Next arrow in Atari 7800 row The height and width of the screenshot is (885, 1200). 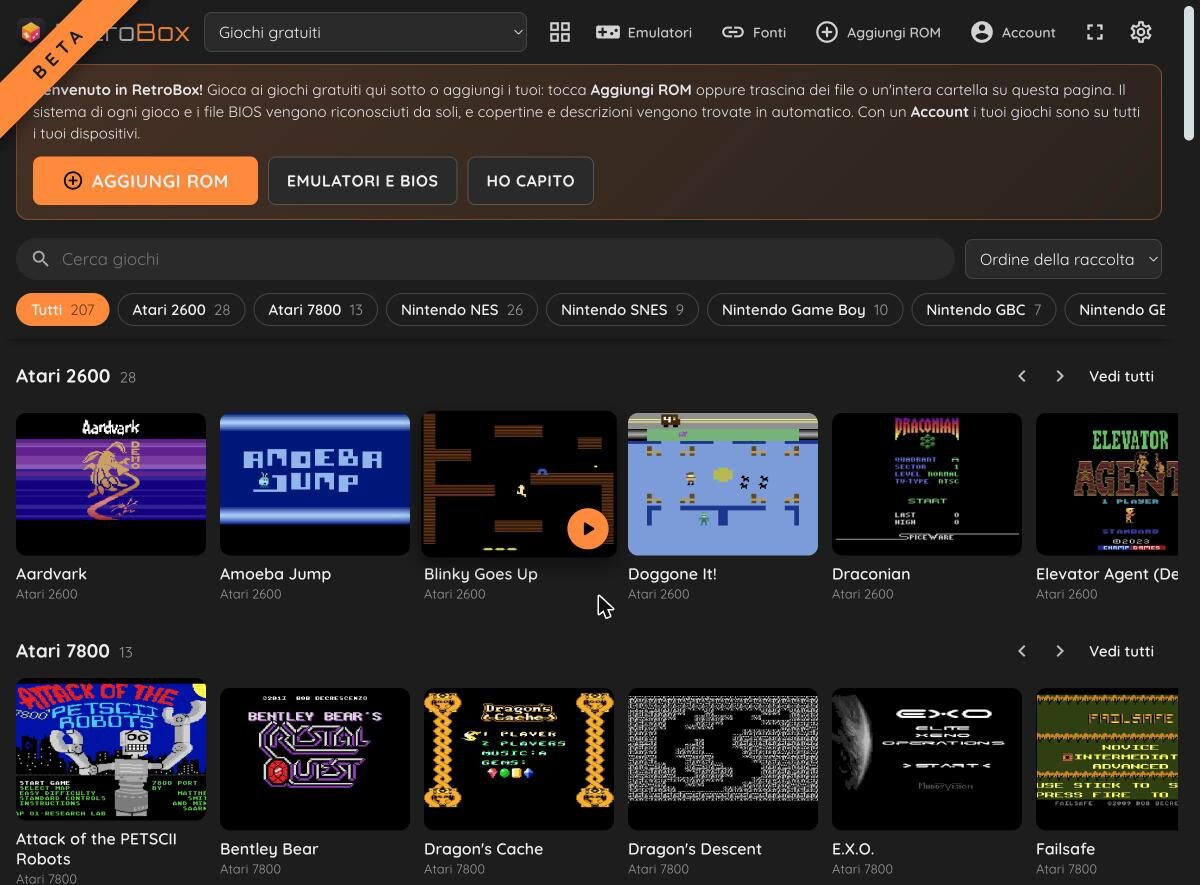coord(1060,651)
